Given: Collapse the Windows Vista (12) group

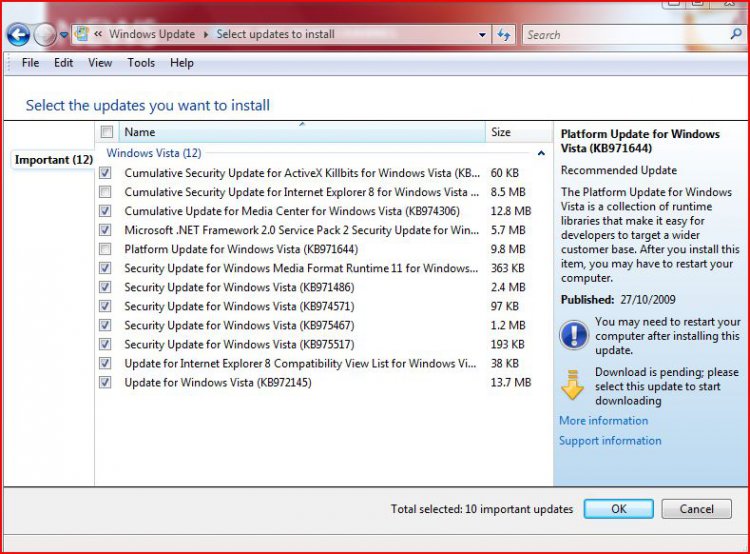Looking at the screenshot, I should [541, 154].
